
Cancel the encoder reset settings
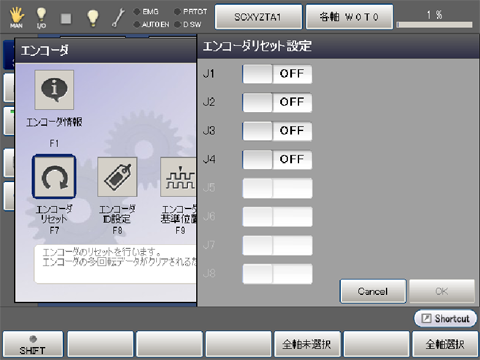click(x=373, y=291)
